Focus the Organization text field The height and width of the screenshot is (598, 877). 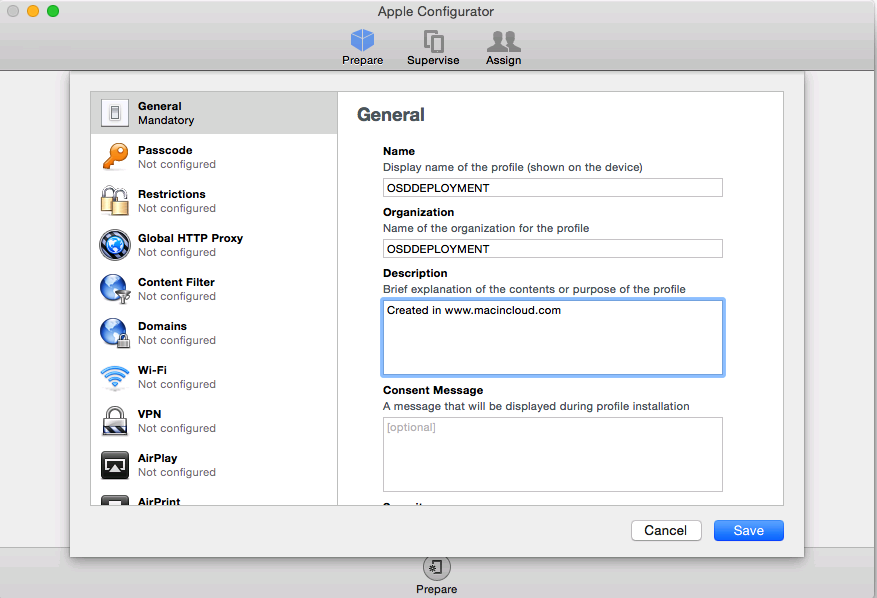coord(552,249)
